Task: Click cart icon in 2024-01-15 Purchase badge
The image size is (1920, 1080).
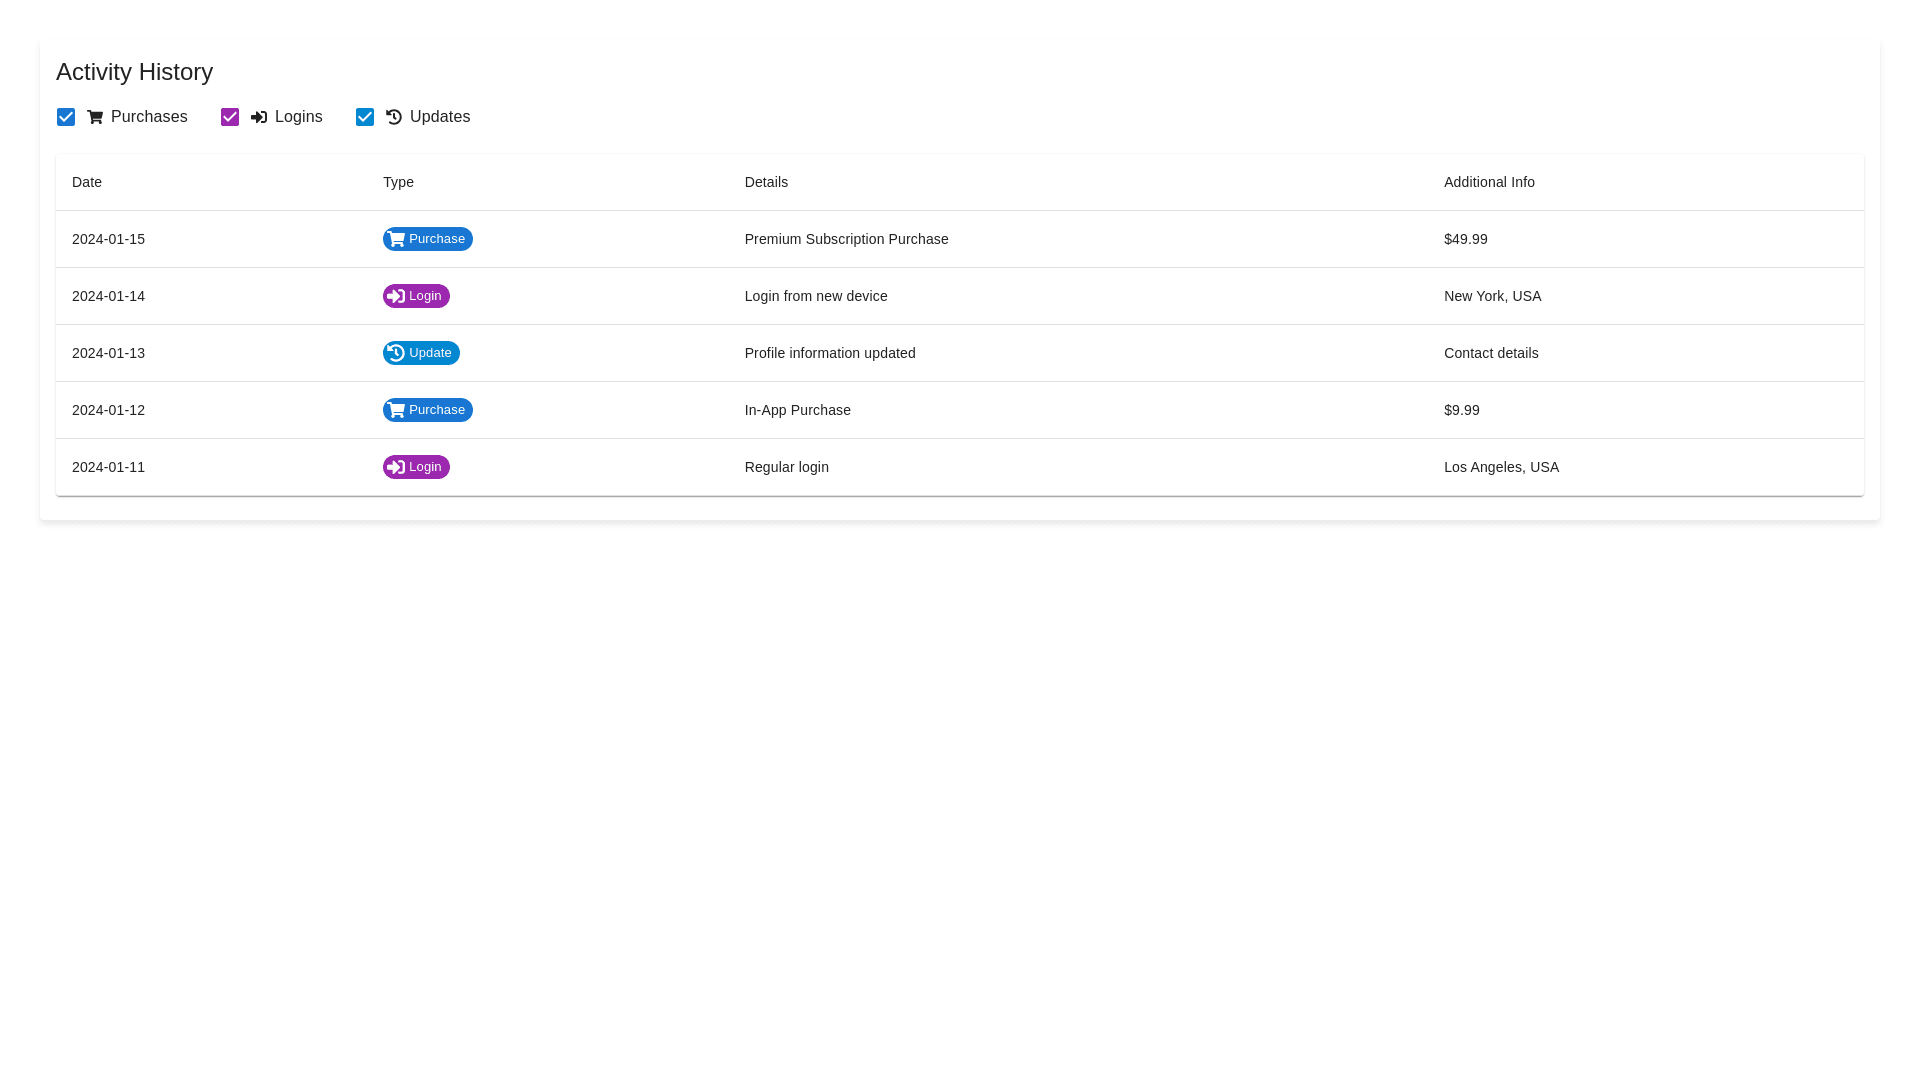Action: (397, 239)
